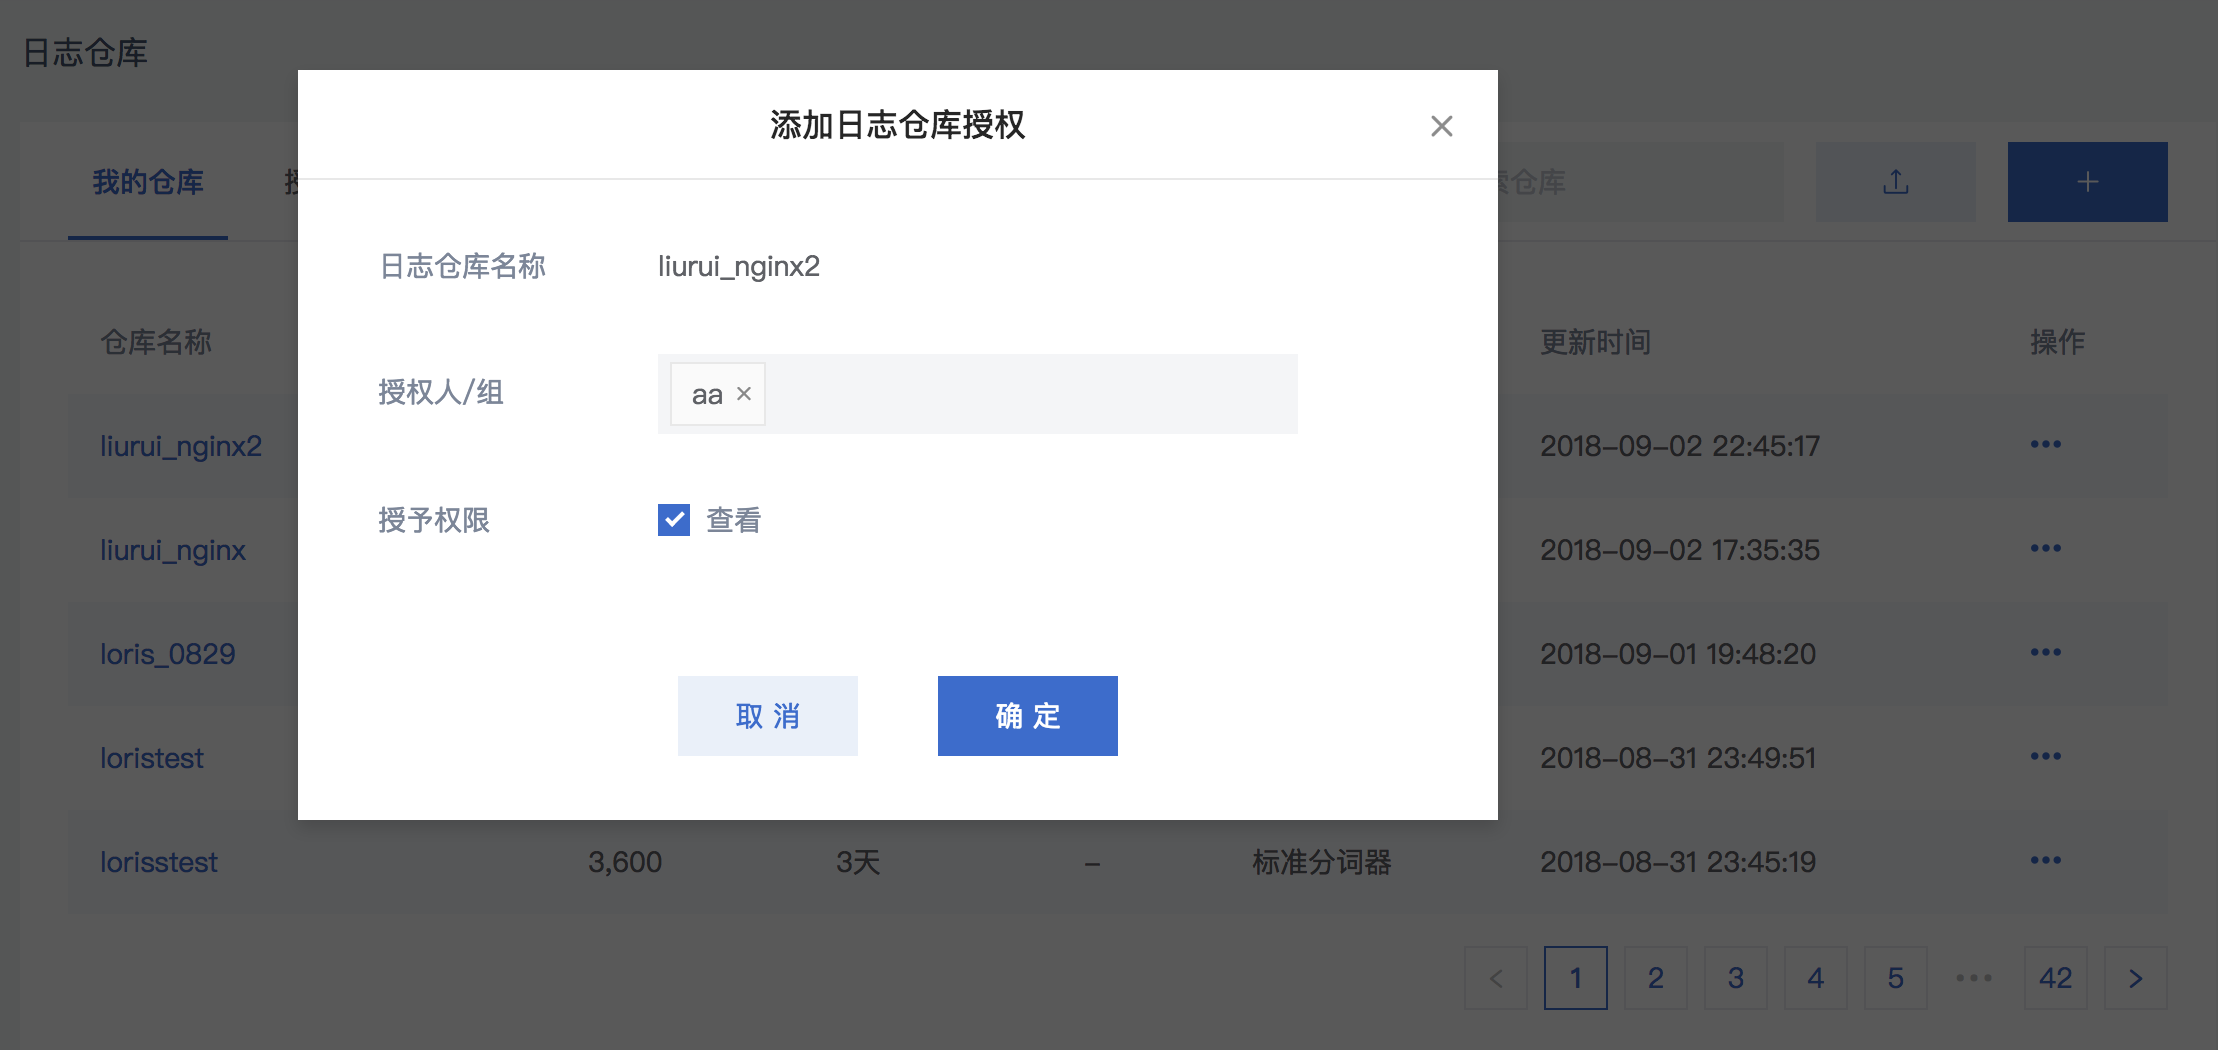Select page 4 in pagination
This screenshot has width=2218, height=1050.
tap(1816, 978)
